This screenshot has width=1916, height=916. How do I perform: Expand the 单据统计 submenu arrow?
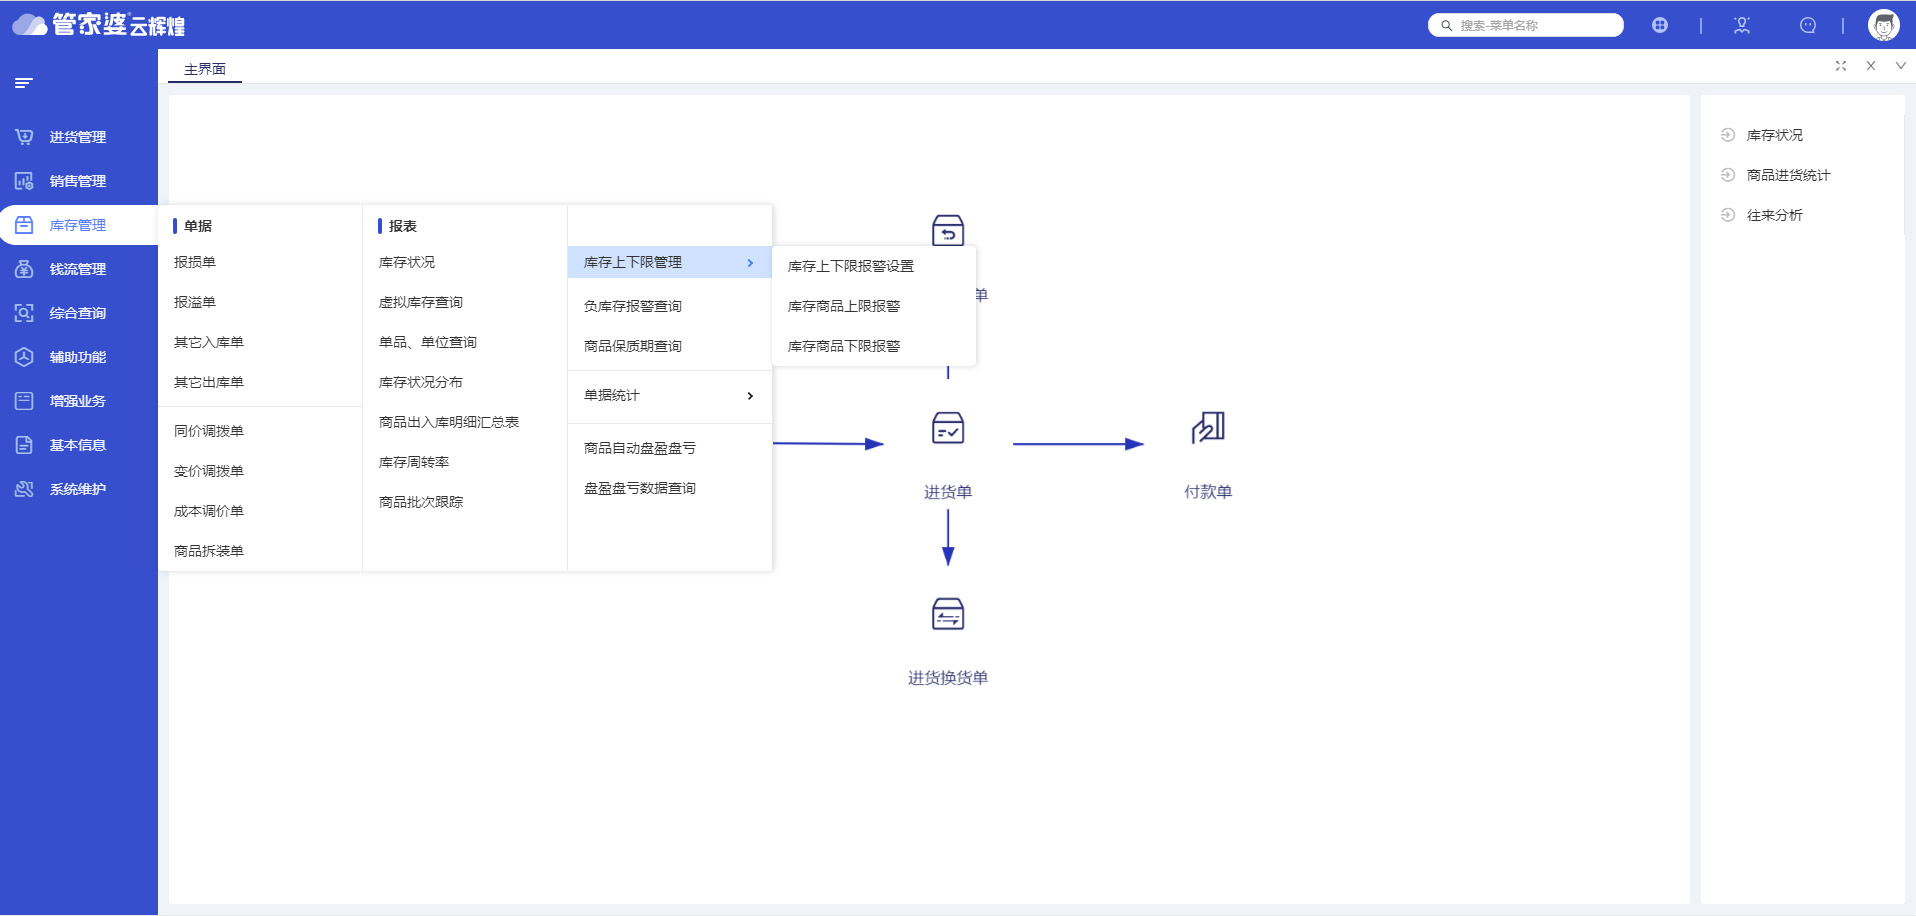coord(750,396)
